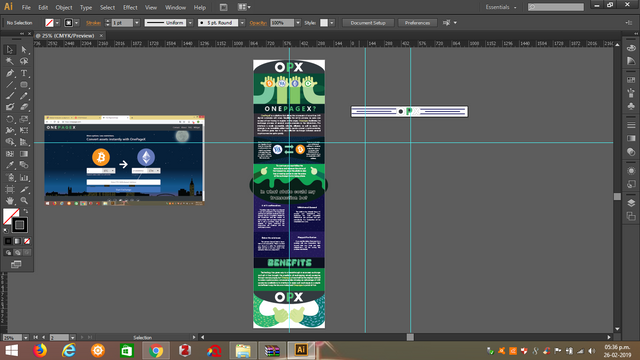Open the graphic Style dropdown
Screen dimensions: 640x360
(x=332, y=23)
